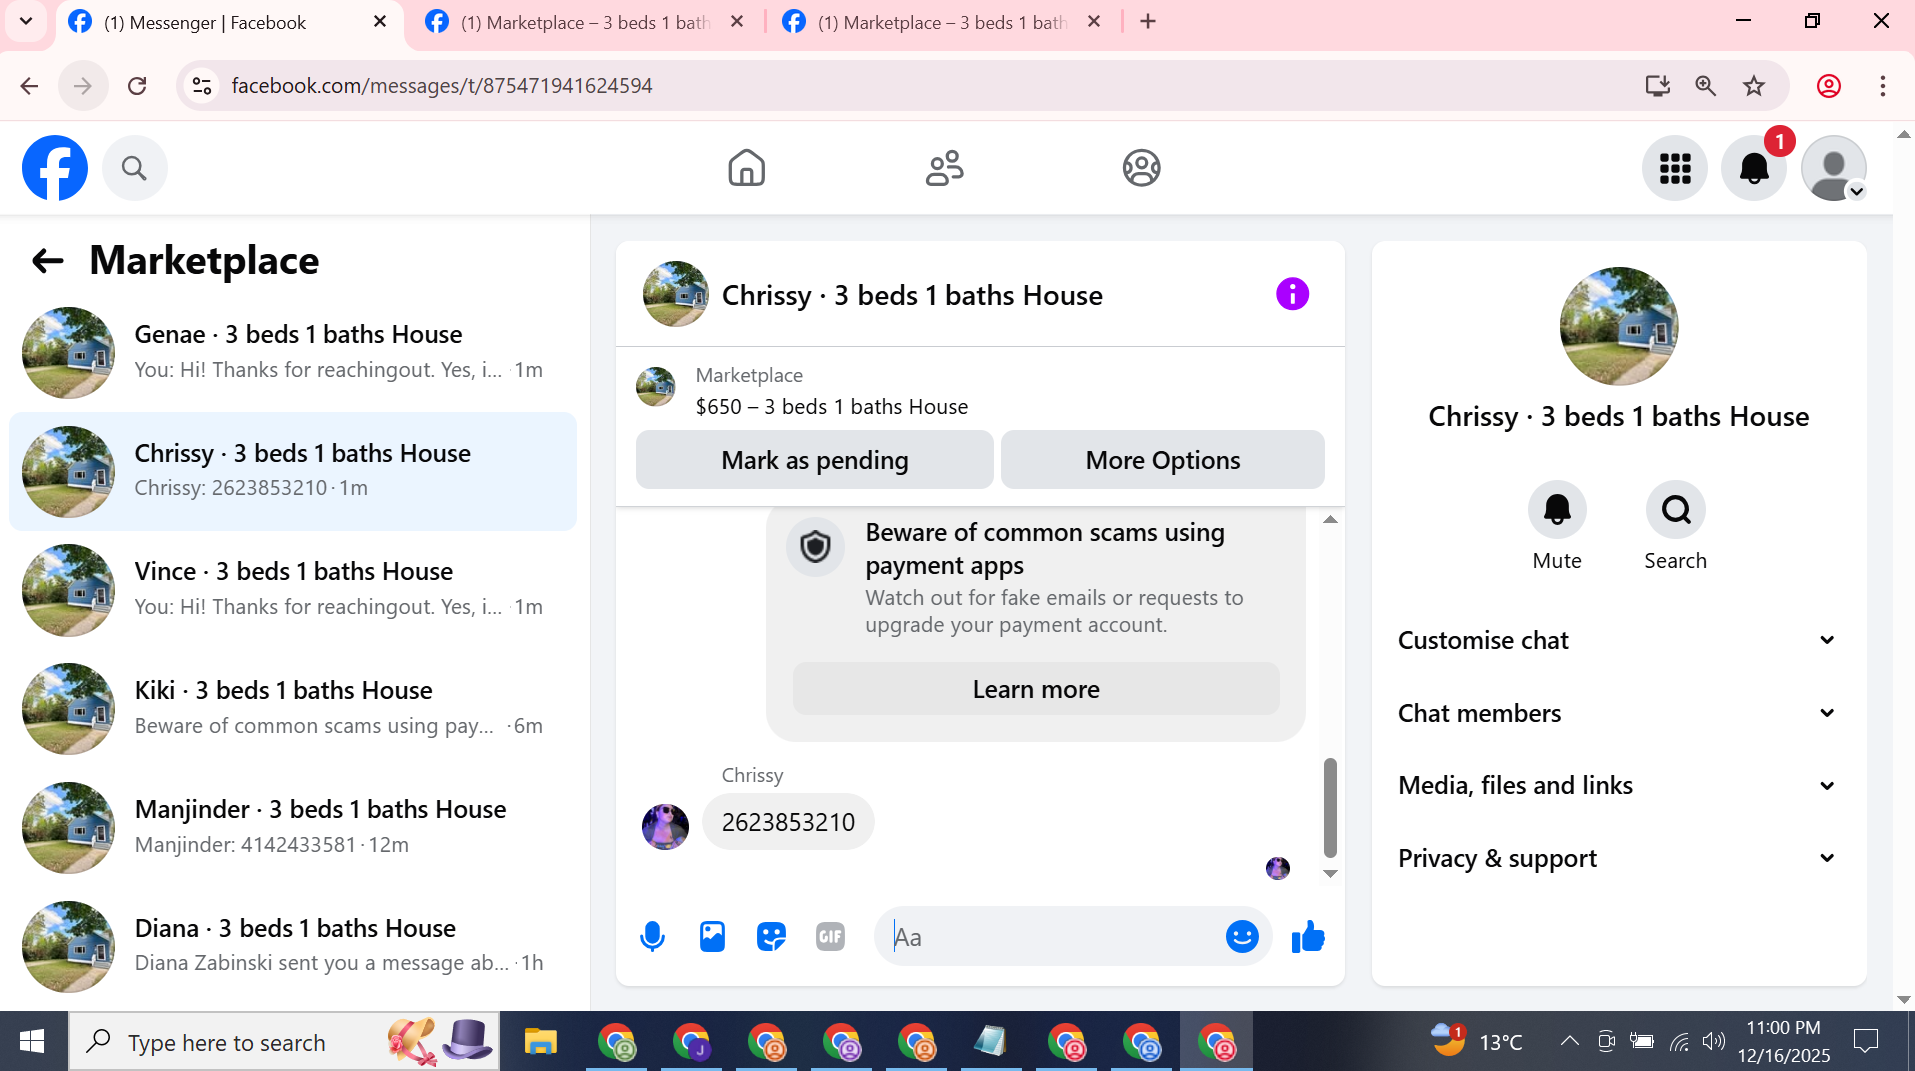
Task: Click the back arrow beside Marketplace
Action: (x=48, y=261)
